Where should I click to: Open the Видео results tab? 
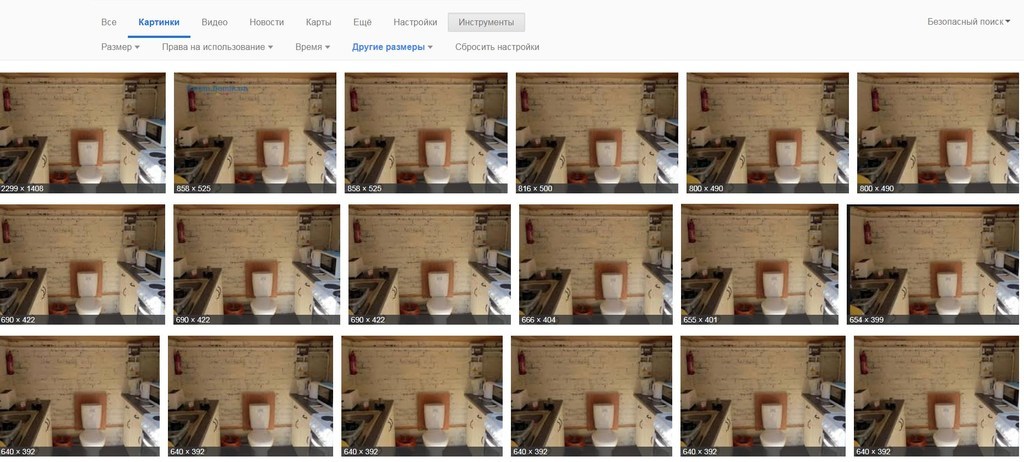pyautogui.click(x=214, y=22)
